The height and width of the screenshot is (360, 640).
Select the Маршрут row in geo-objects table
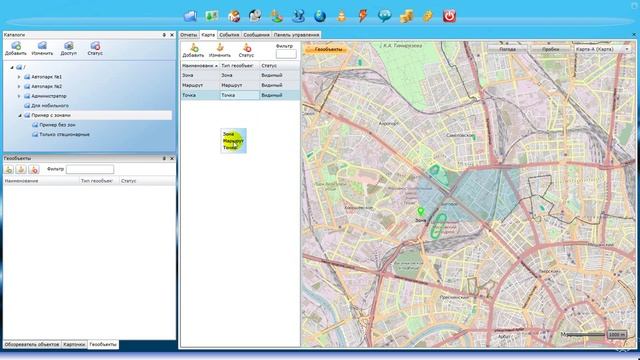click(x=240, y=85)
